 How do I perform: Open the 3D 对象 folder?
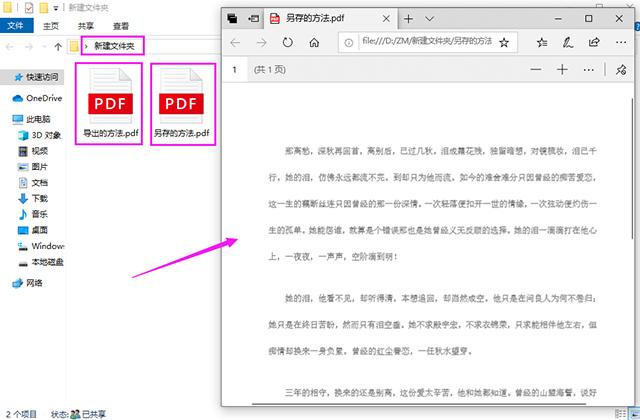(40, 135)
